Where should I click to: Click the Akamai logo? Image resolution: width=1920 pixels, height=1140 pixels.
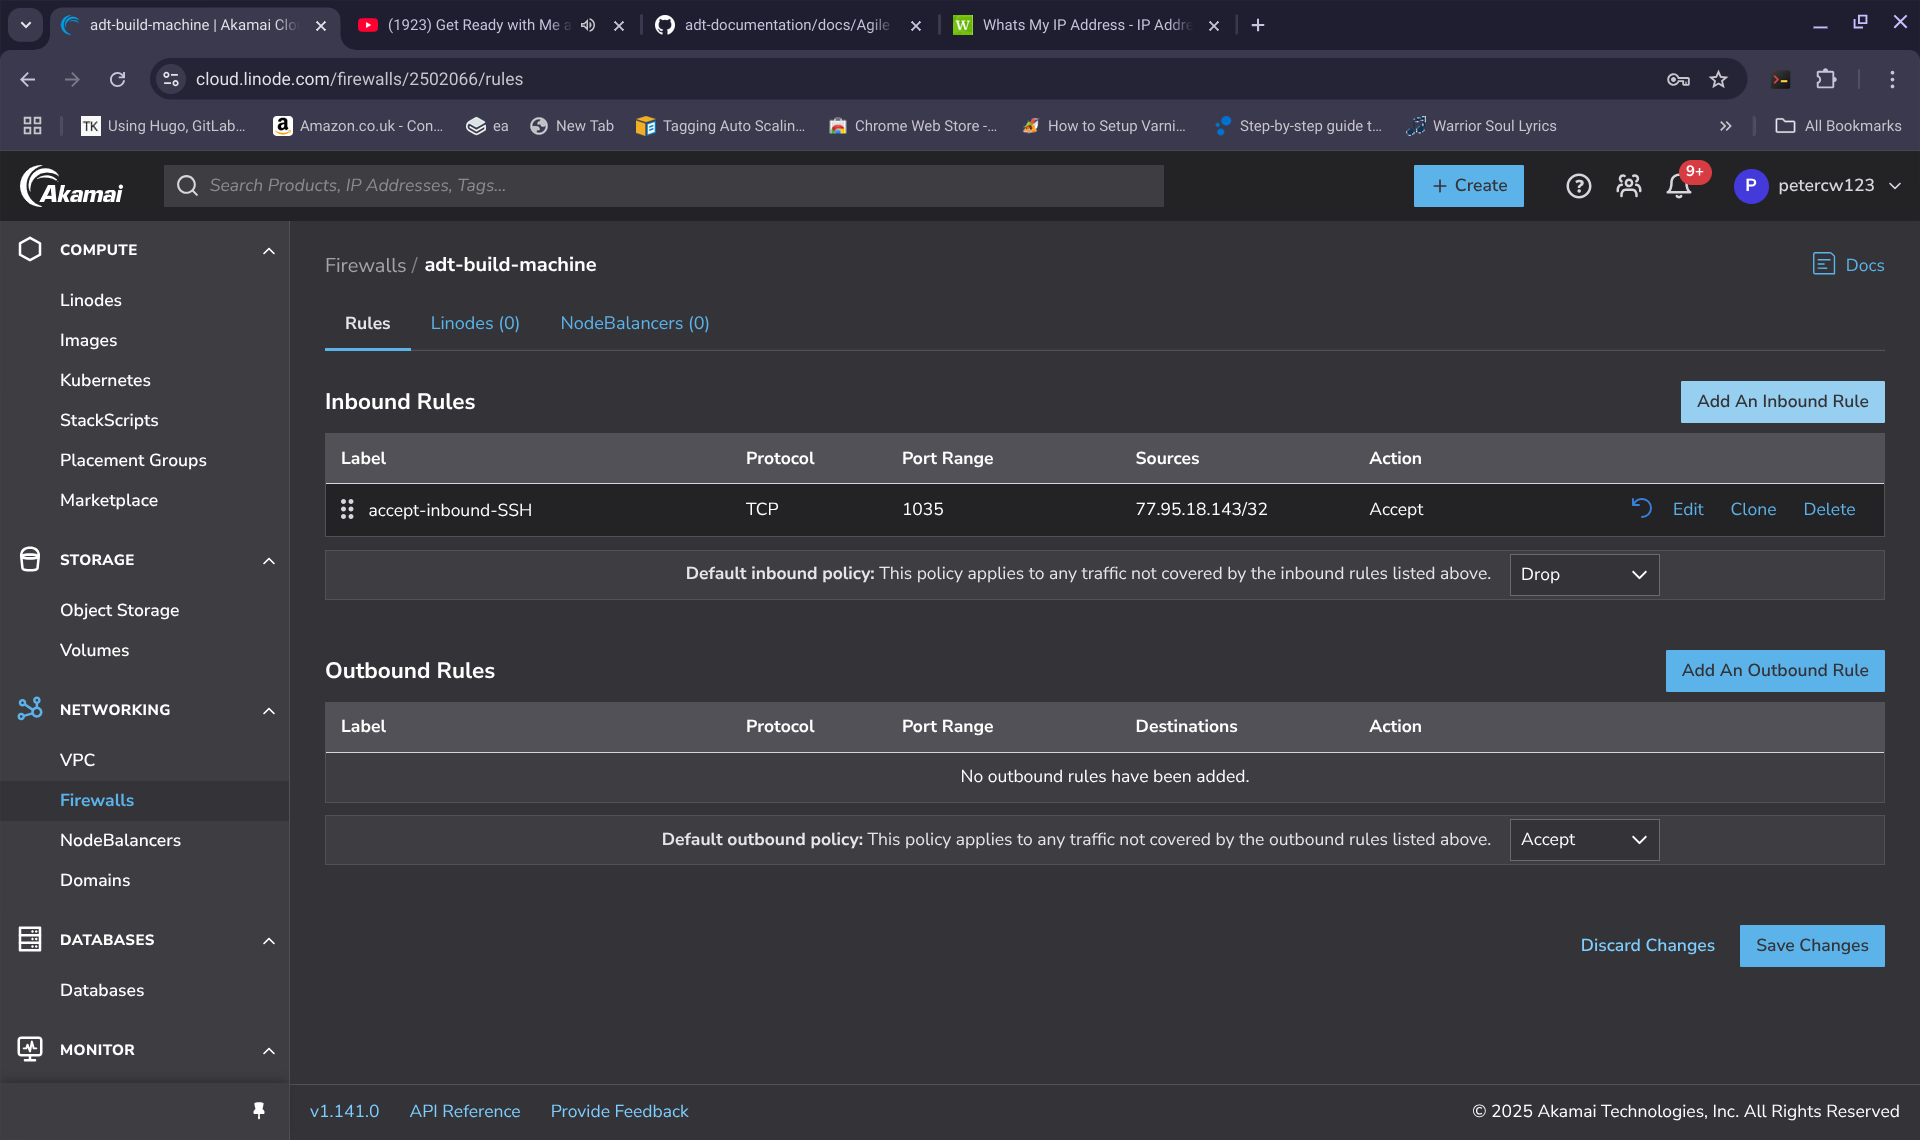tap(72, 186)
